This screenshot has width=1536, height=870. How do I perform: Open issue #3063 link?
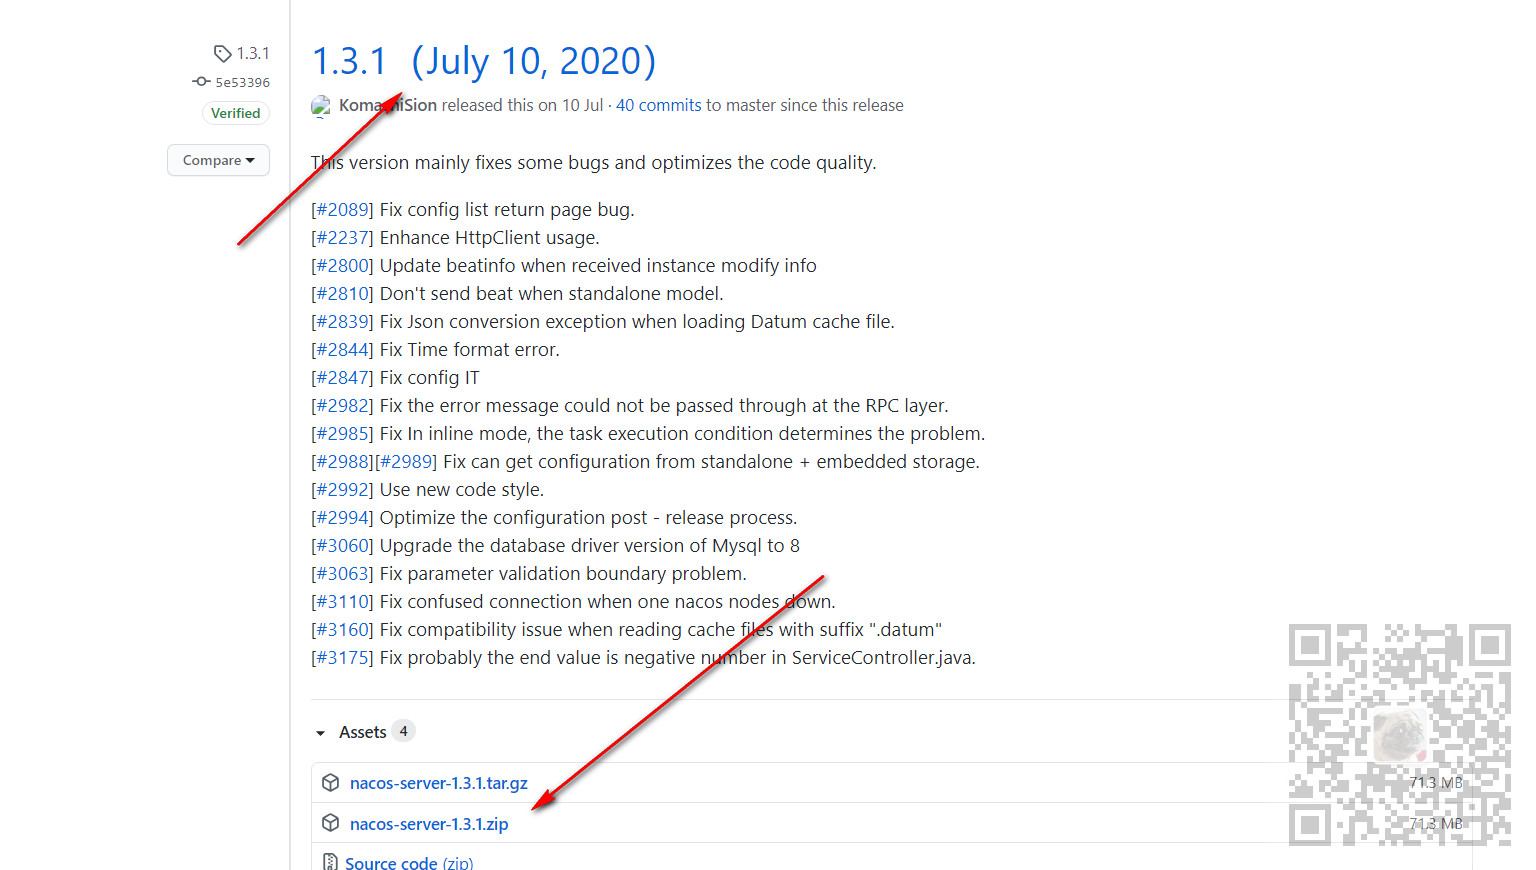point(342,573)
